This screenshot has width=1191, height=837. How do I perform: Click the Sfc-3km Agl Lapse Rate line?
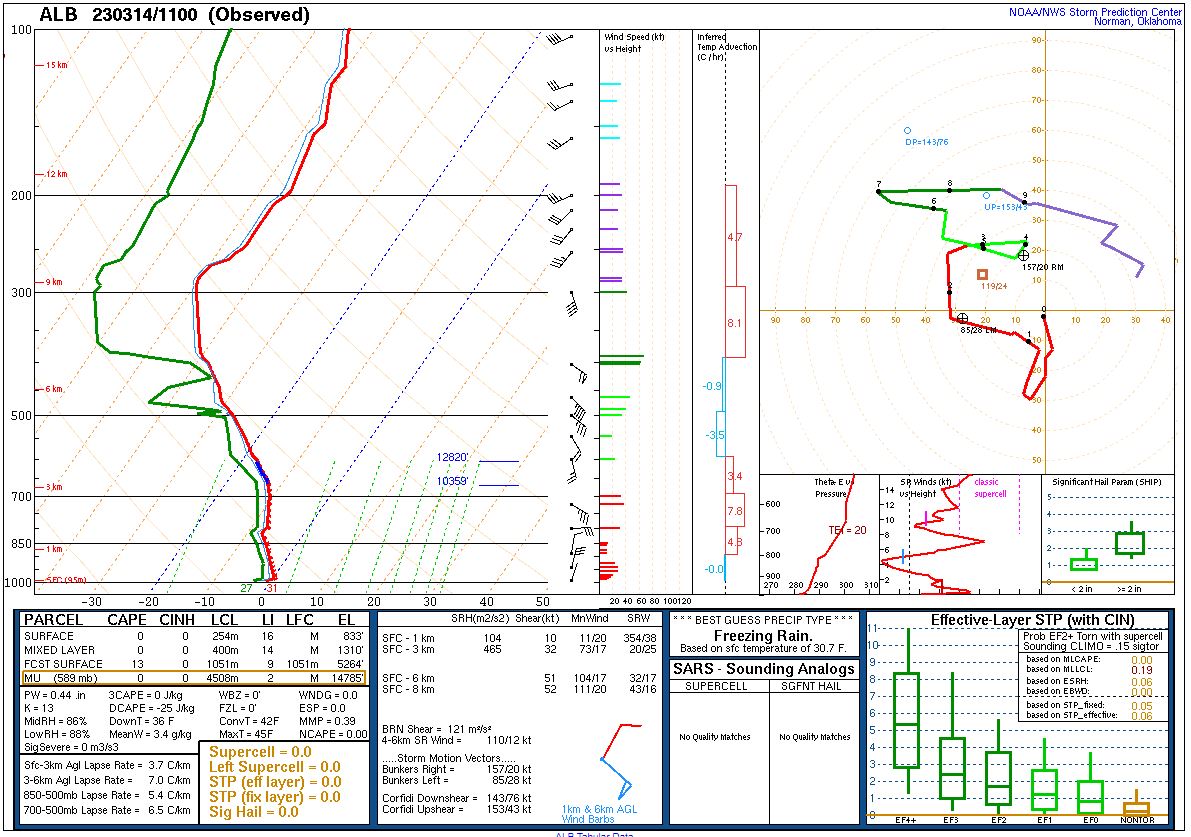coord(107,766)
